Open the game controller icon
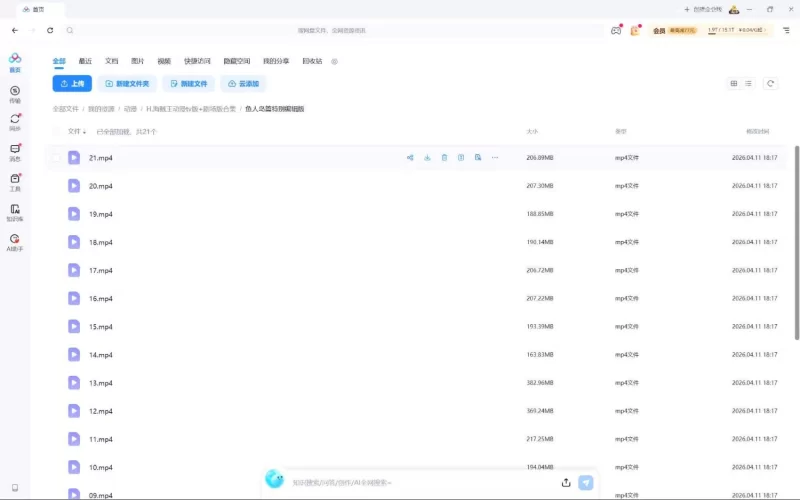This screenshot has height=500, width=800. [x=616, y=31]
